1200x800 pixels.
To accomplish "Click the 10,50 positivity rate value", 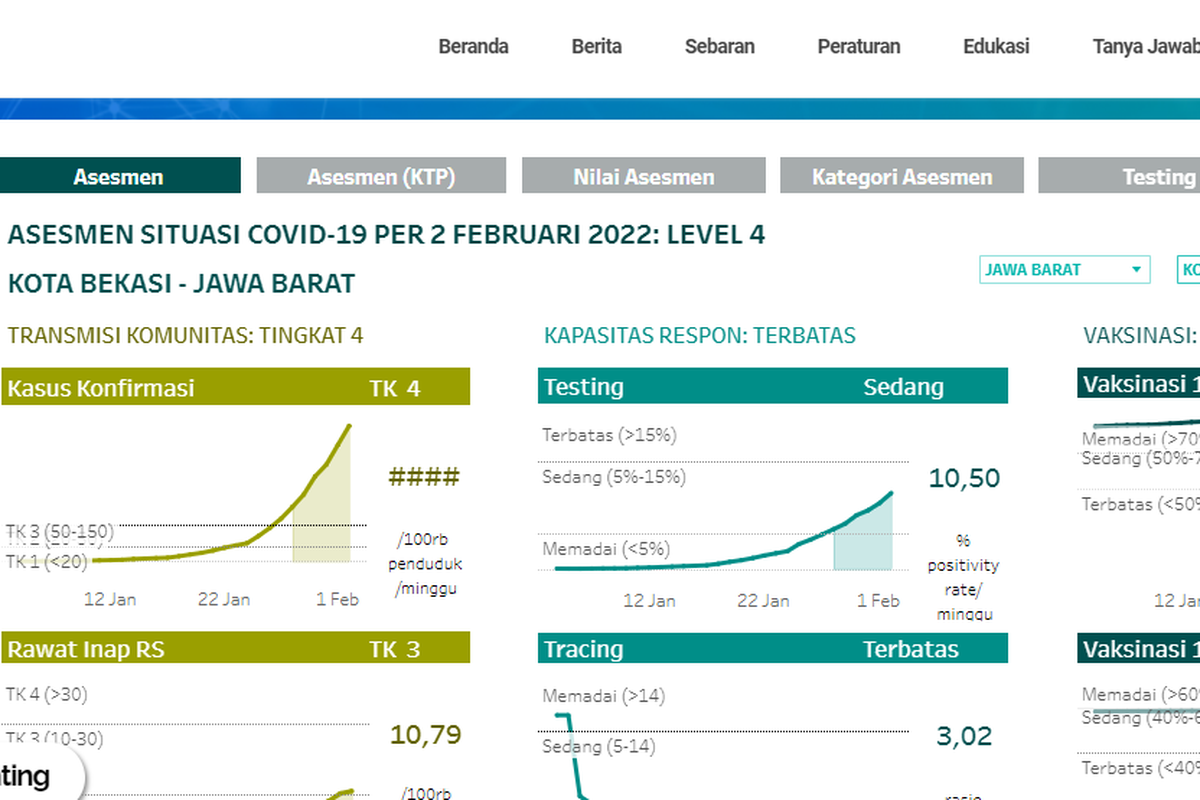I will 963,478.
